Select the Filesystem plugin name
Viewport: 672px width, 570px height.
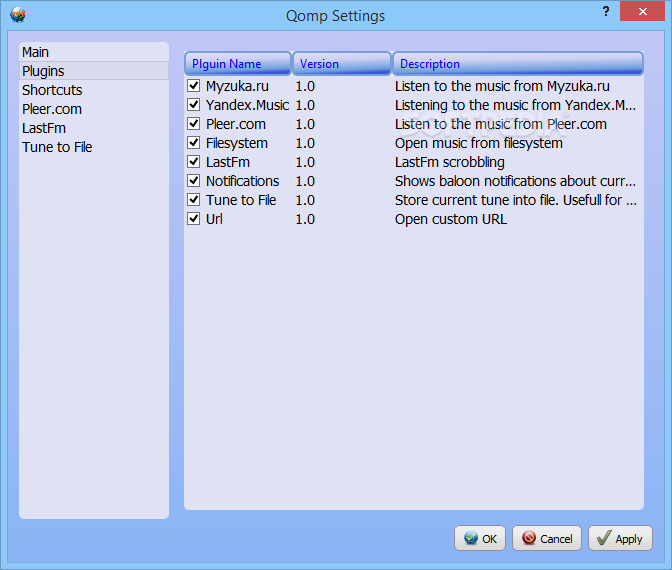(237, 143)
